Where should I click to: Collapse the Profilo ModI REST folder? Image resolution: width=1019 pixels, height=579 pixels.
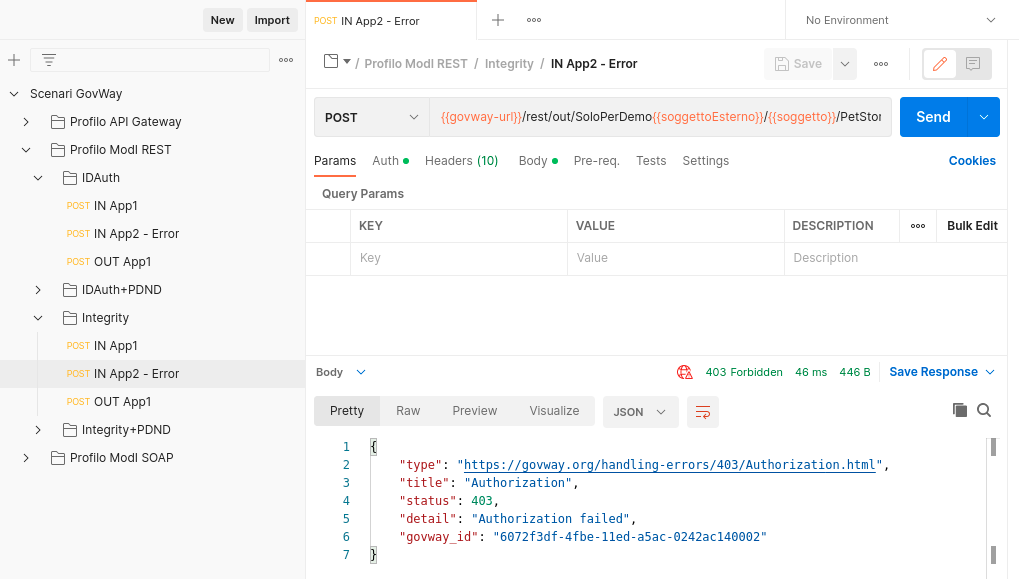click(x=26, y=150)
